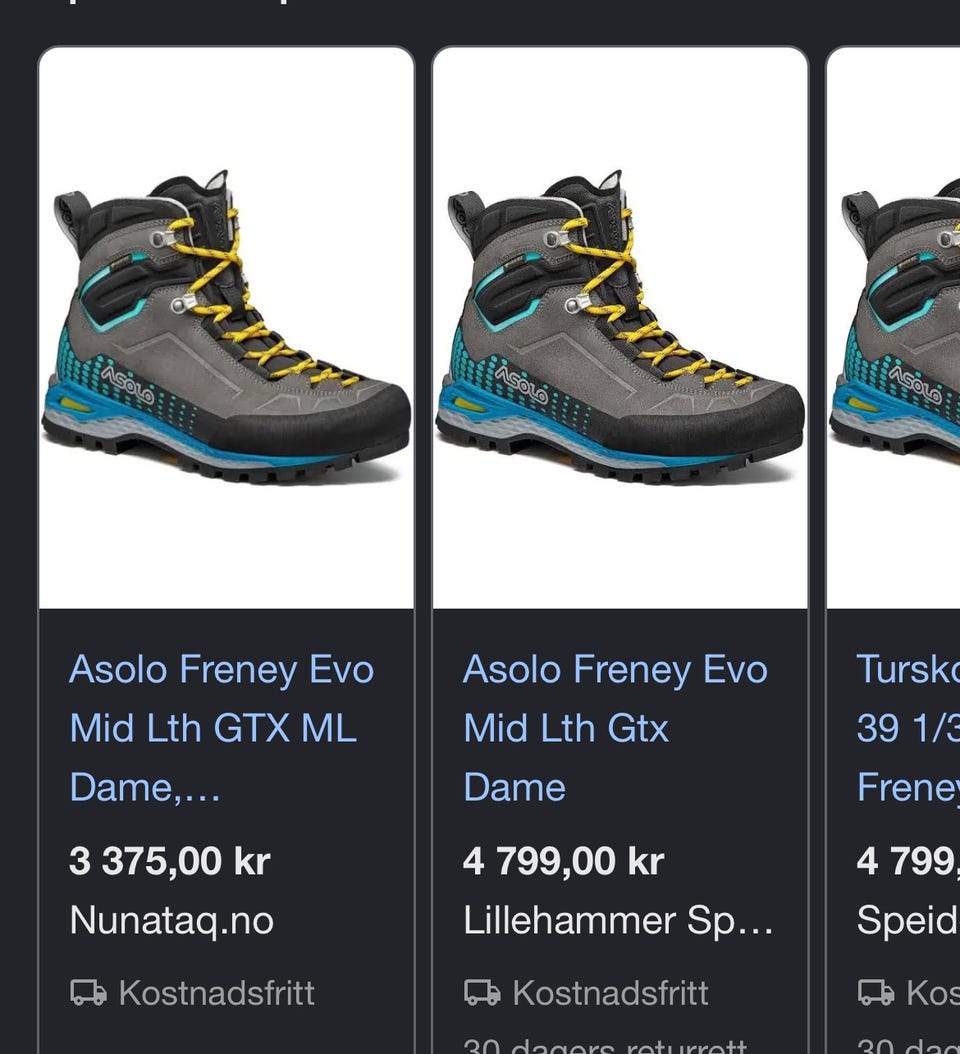Image resolution: width=960 pixels, height=1054 pixels.
Task: Click the delivery truck icon under Nunataq.no
Action: [88, 993]
